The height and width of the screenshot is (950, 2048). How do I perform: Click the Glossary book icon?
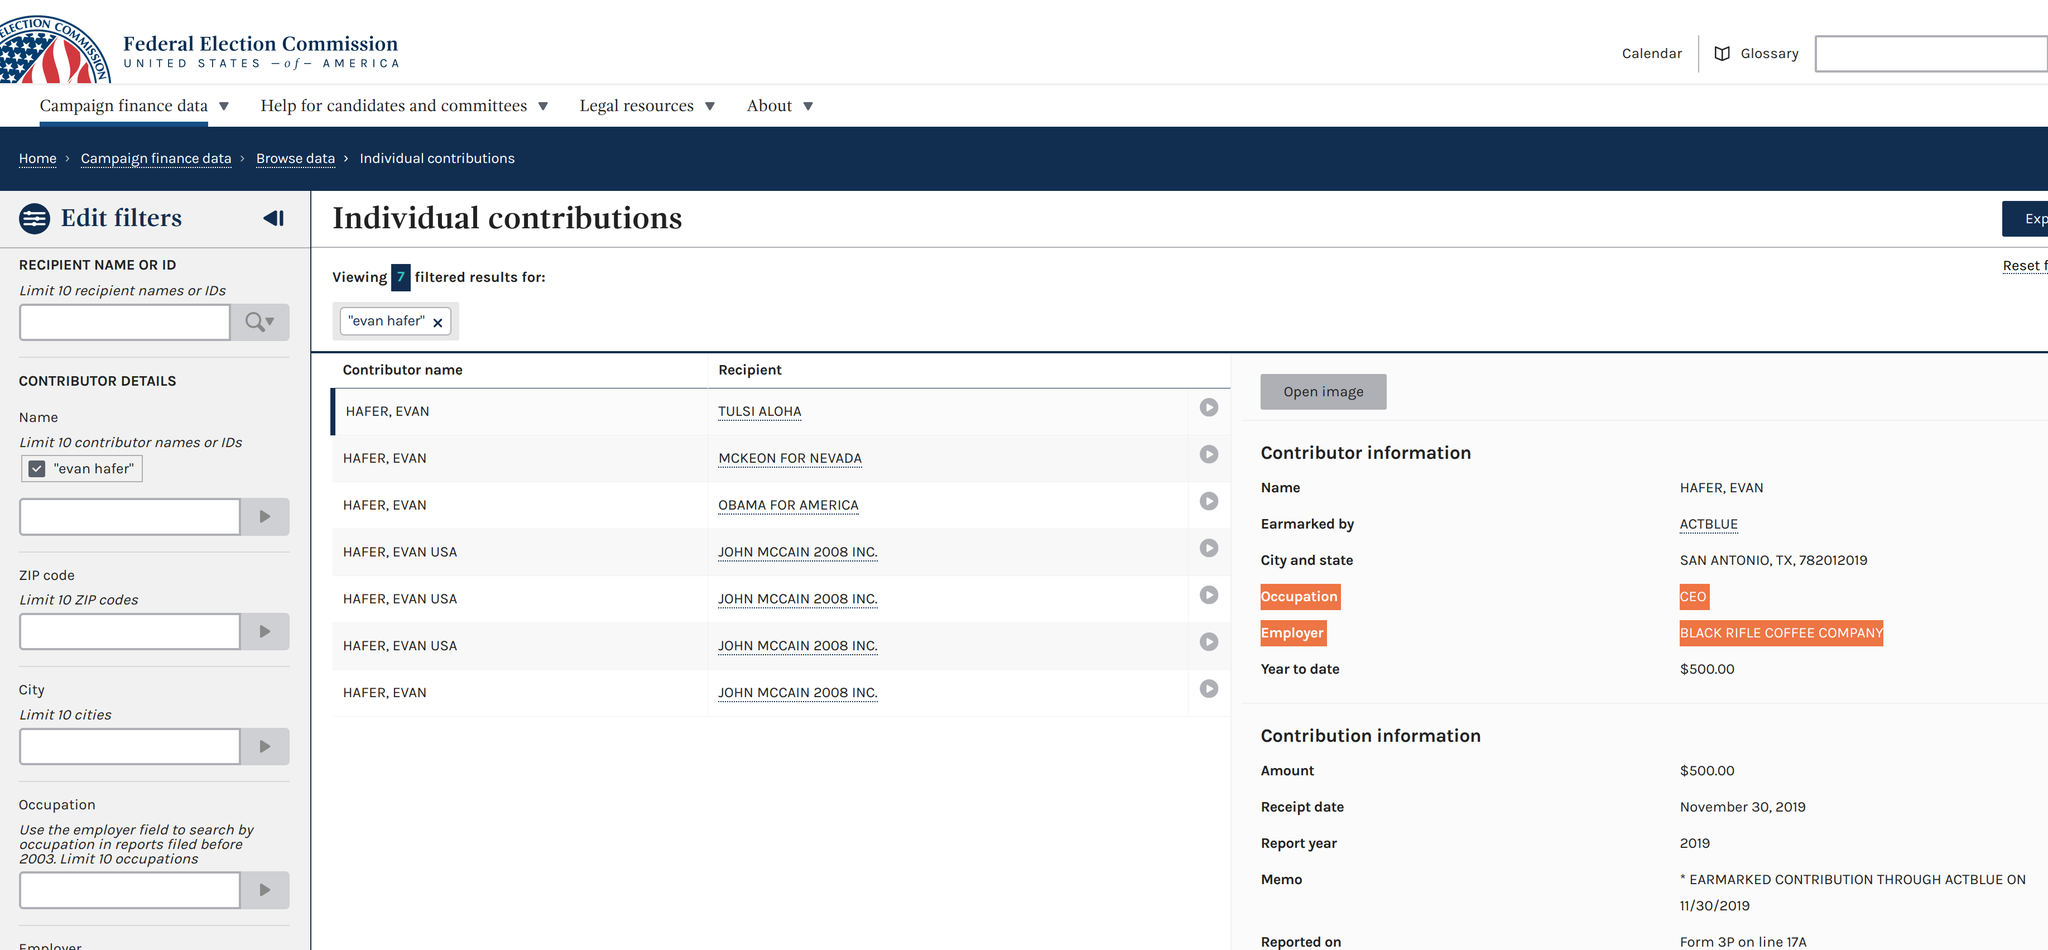[1722, 54]
